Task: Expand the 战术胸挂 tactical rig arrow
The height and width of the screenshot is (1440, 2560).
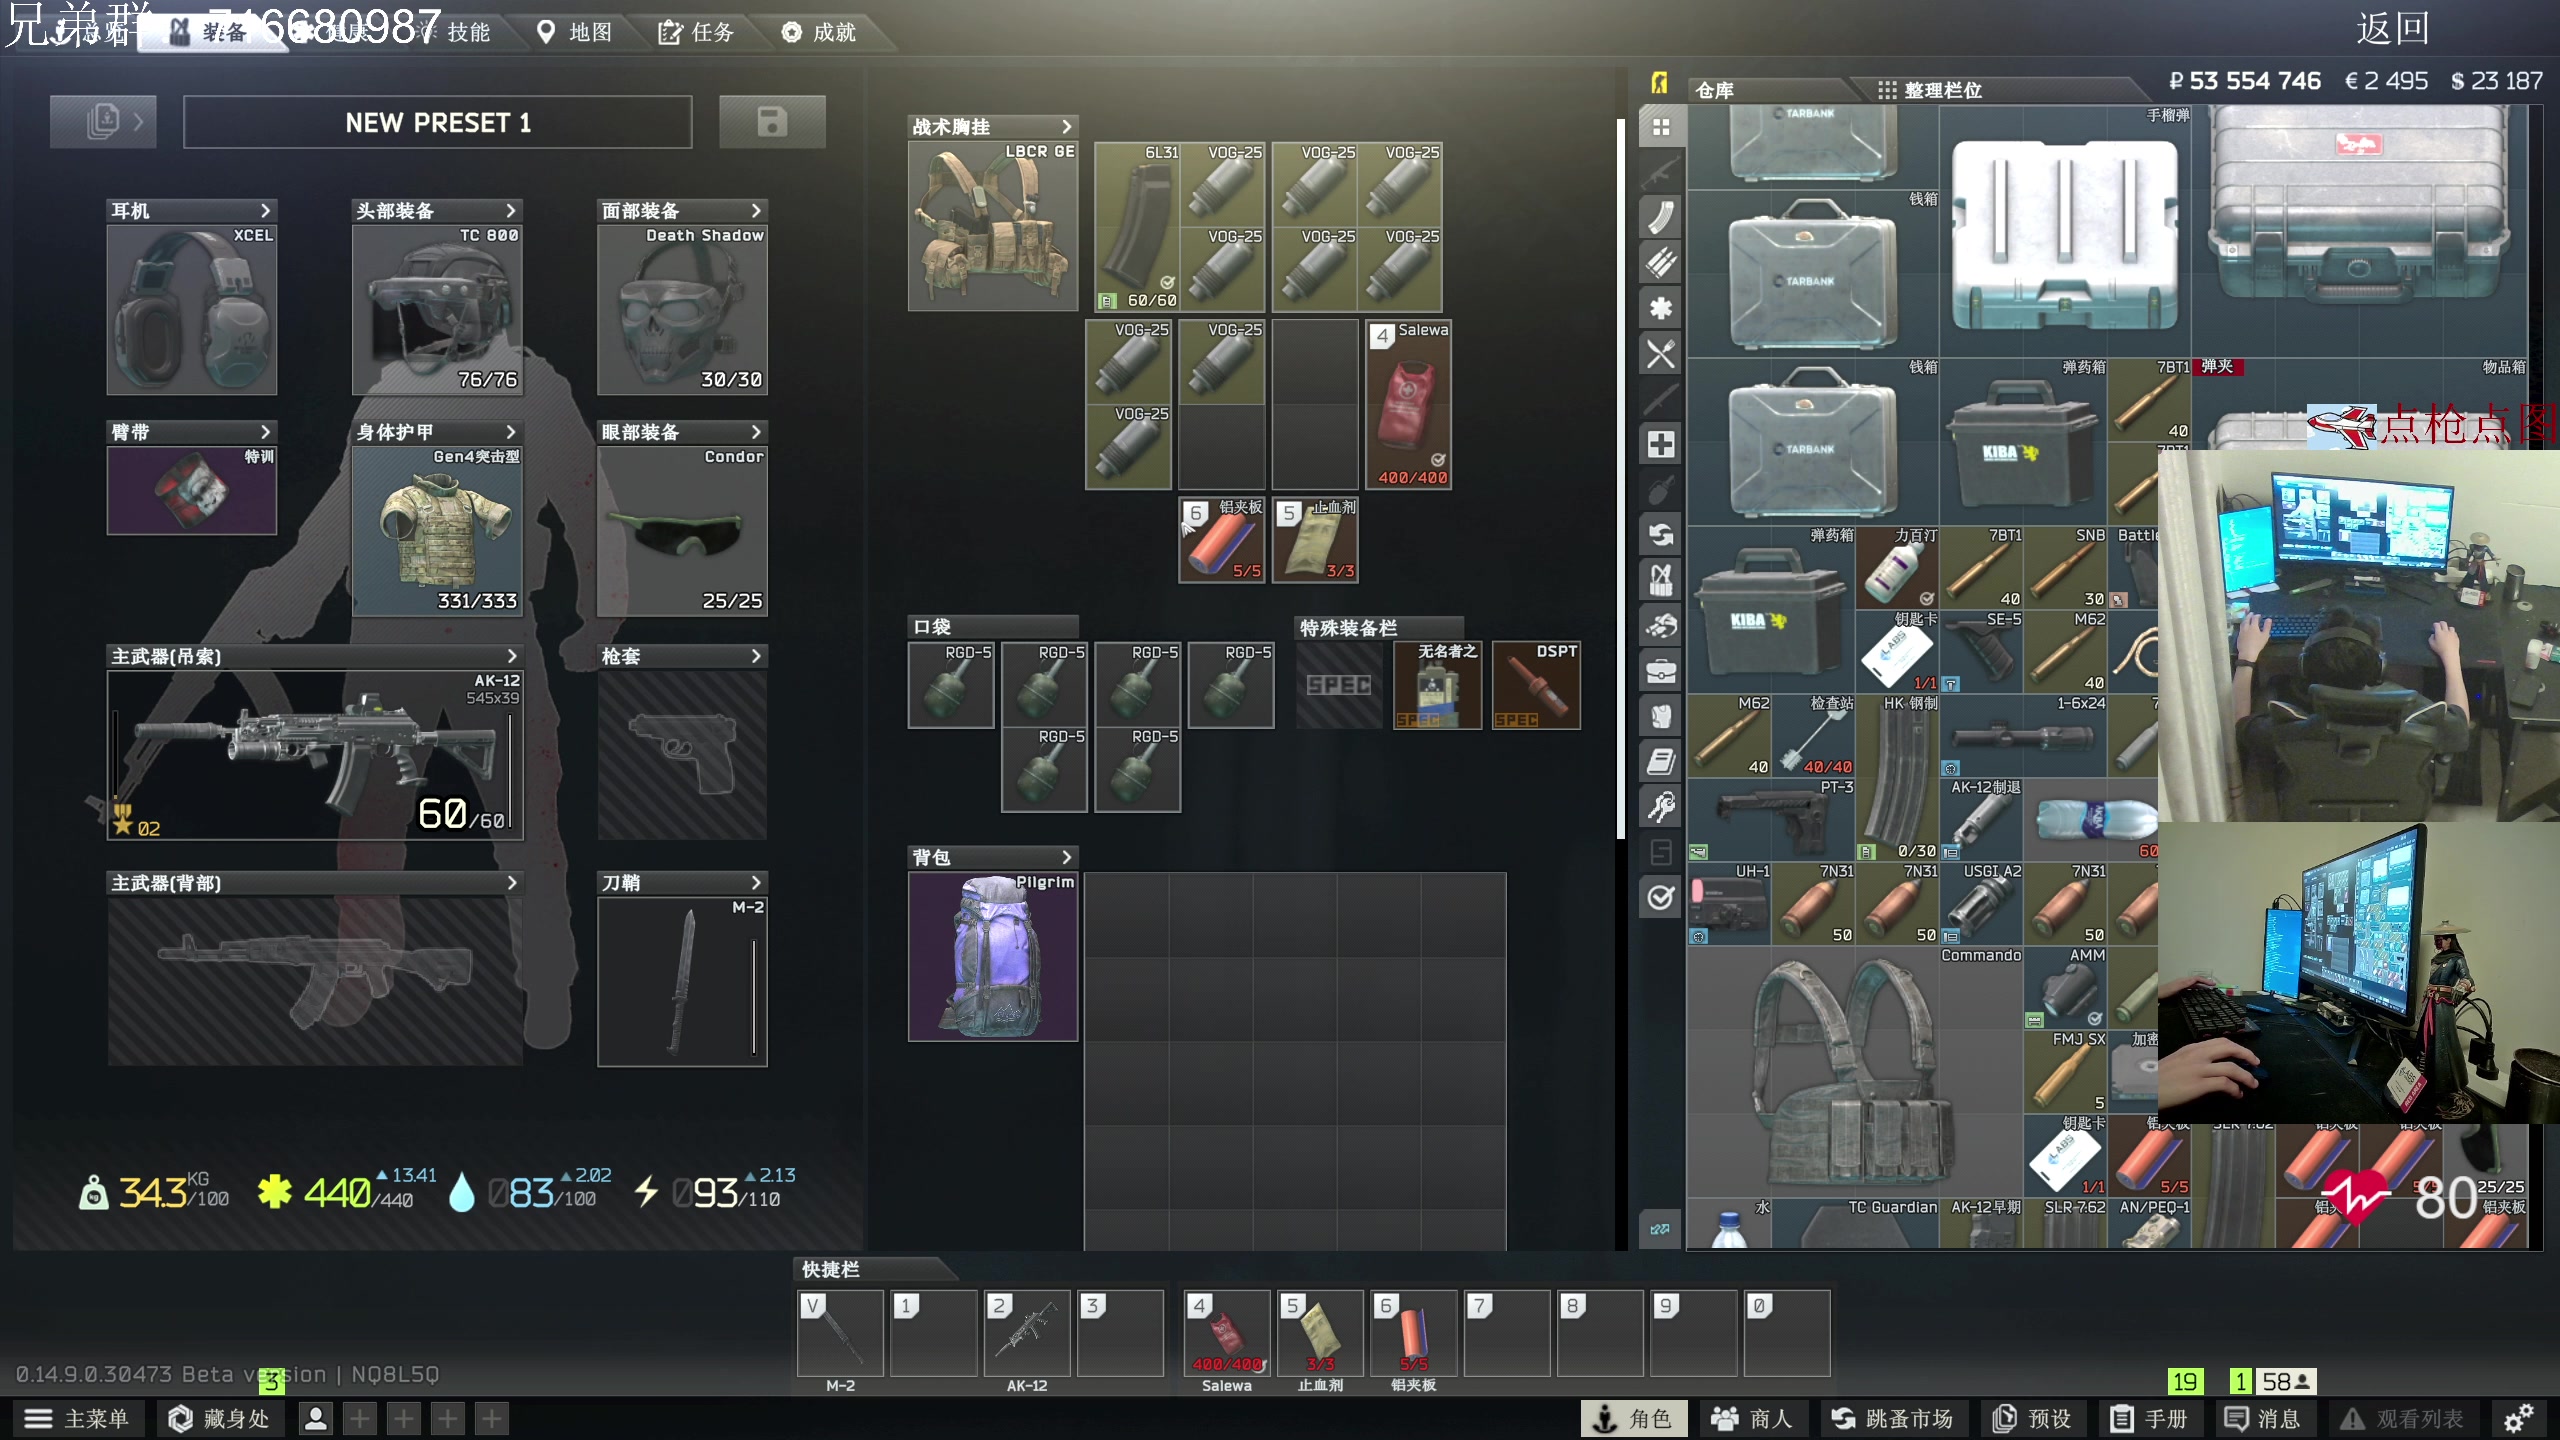Action: (x=1066, y=127)
